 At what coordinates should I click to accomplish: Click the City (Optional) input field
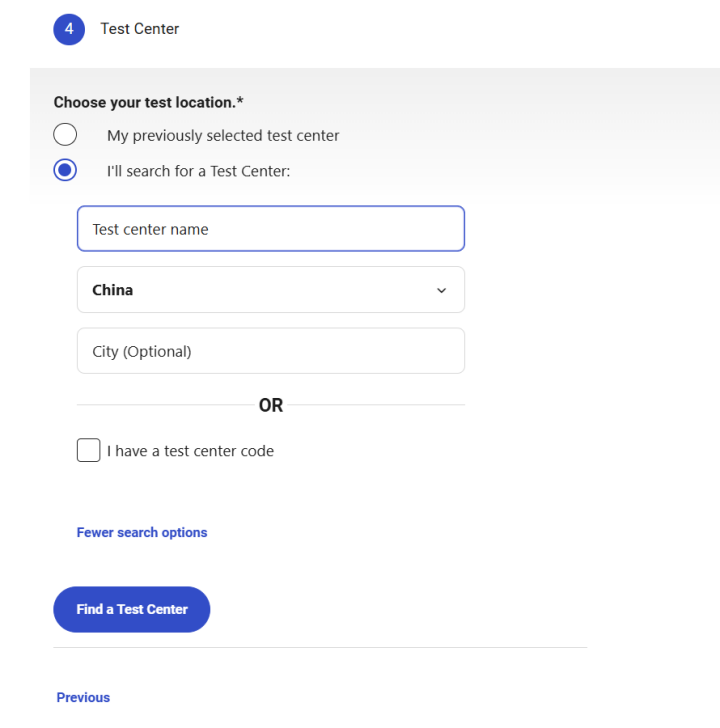pos(270,351)
